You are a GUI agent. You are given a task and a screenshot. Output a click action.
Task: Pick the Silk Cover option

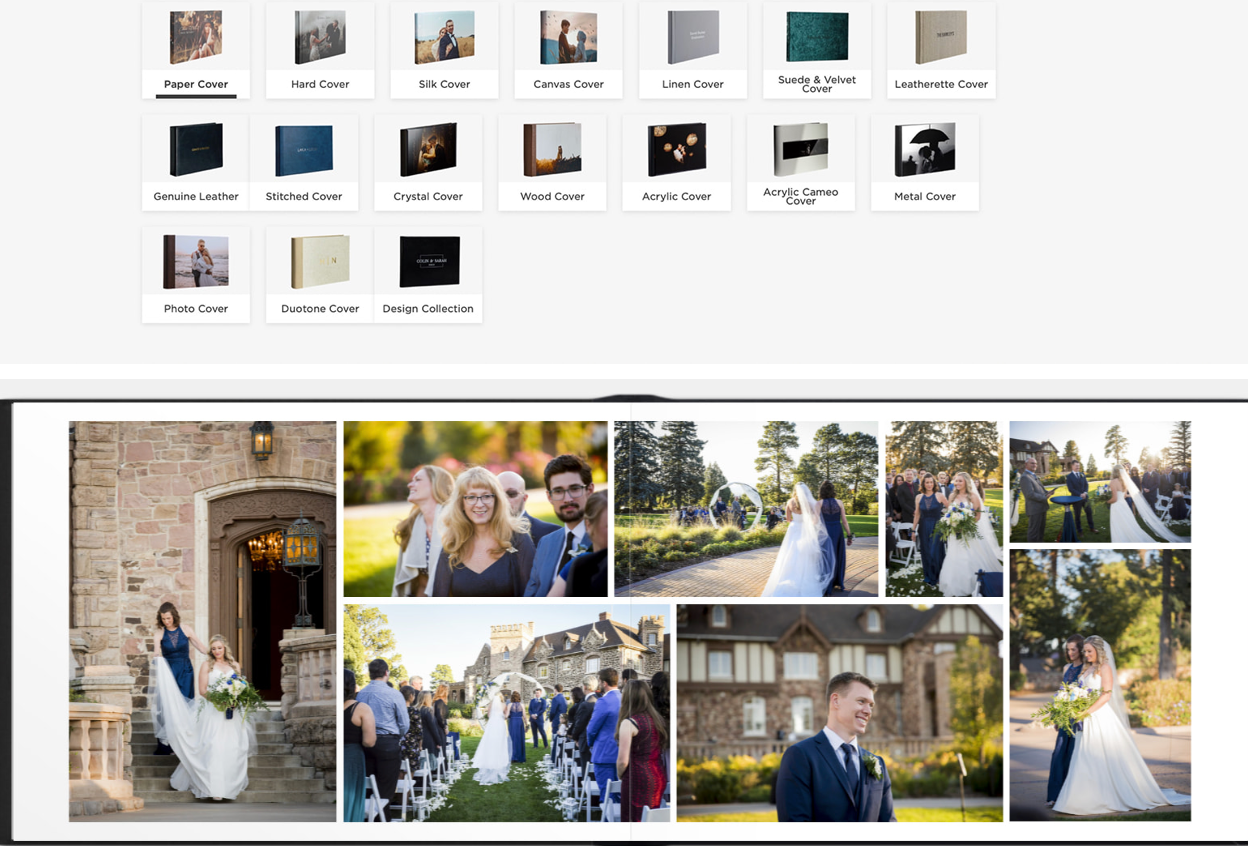[x=444, y=50]
